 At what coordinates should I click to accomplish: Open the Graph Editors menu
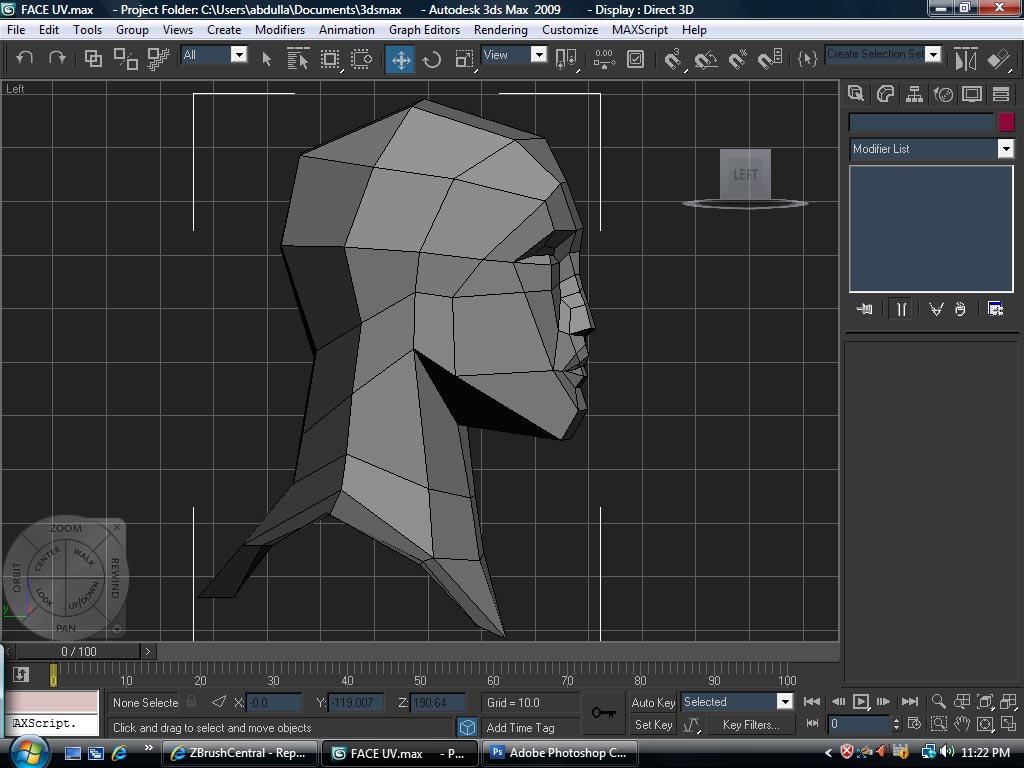click(x=424, y=30)
